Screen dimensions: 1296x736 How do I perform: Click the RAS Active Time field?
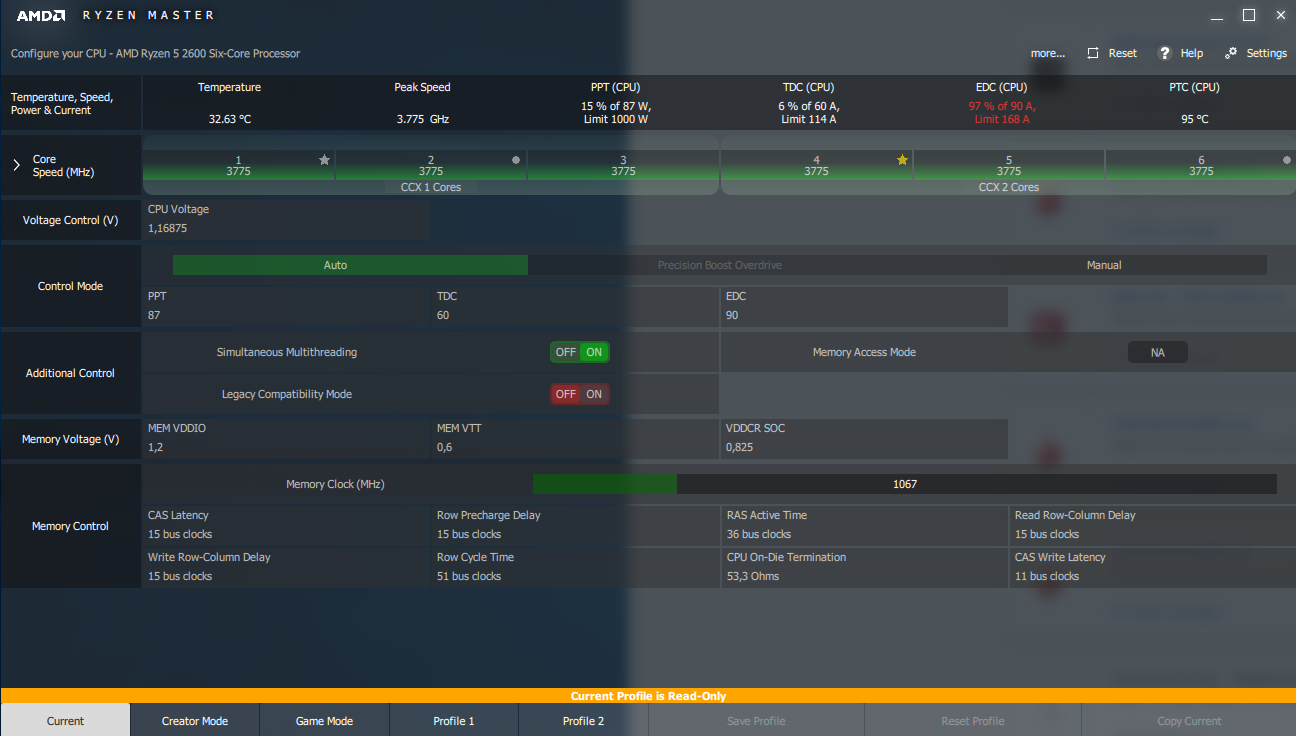[x=864, y=525]
